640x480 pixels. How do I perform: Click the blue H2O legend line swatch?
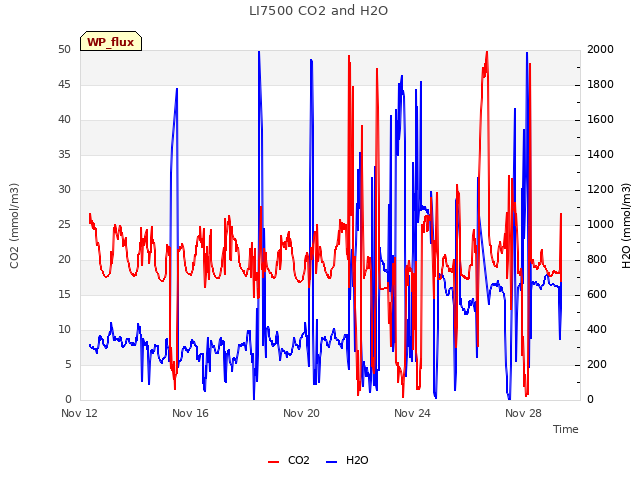pyautogui.click(x=332, y=462)
